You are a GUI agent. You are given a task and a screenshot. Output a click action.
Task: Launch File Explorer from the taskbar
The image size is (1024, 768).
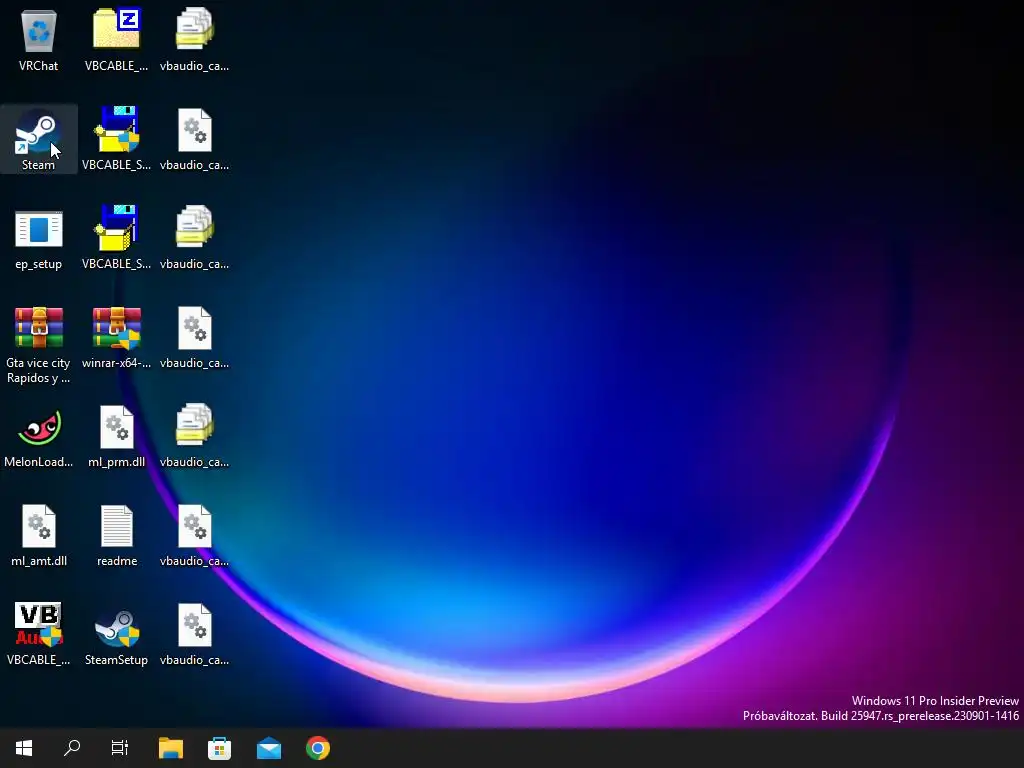click(x=171, y=748)
